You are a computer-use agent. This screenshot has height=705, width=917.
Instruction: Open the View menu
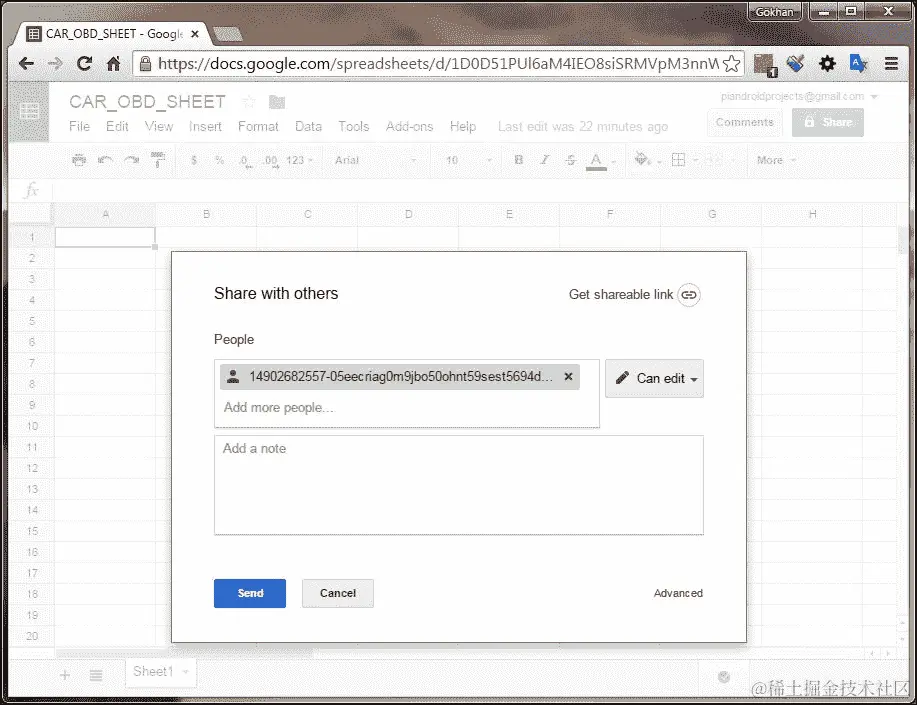(x=158, y=126)
